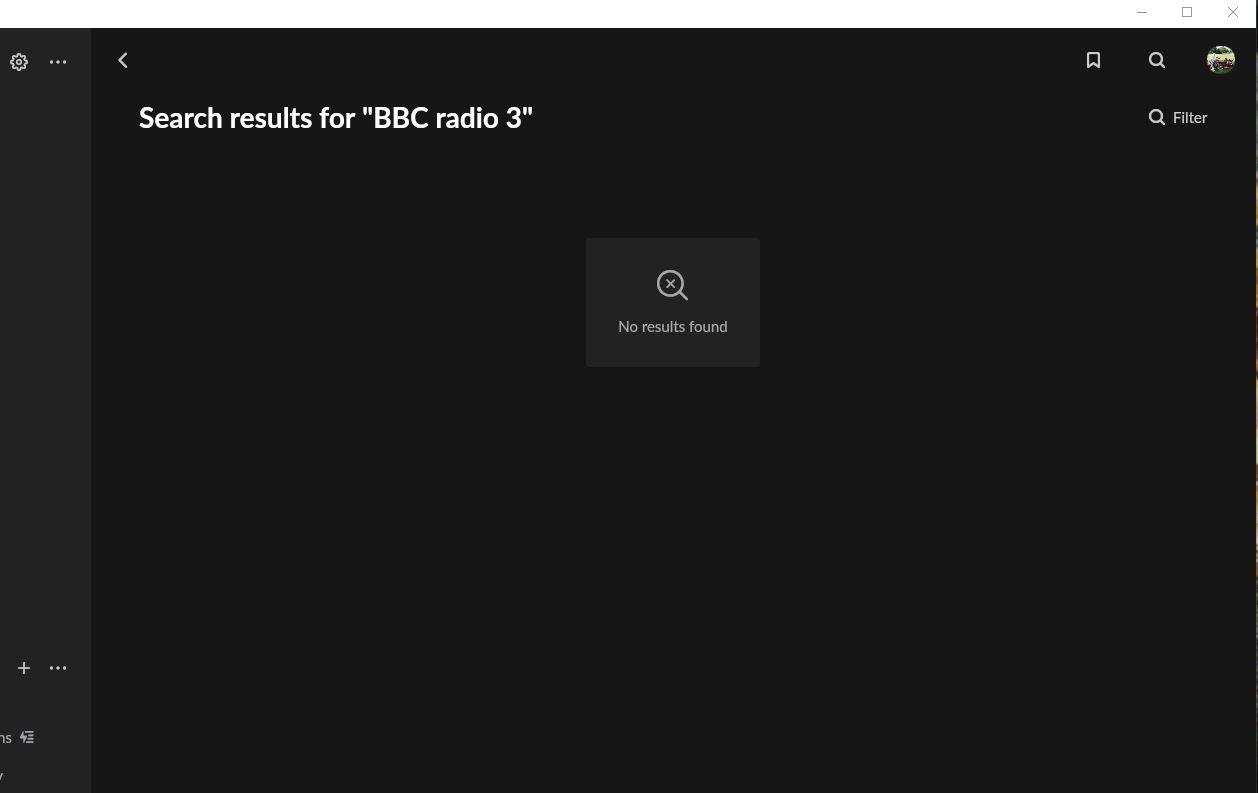
Task: Add a new item with the plus icon
Action: 24,668
